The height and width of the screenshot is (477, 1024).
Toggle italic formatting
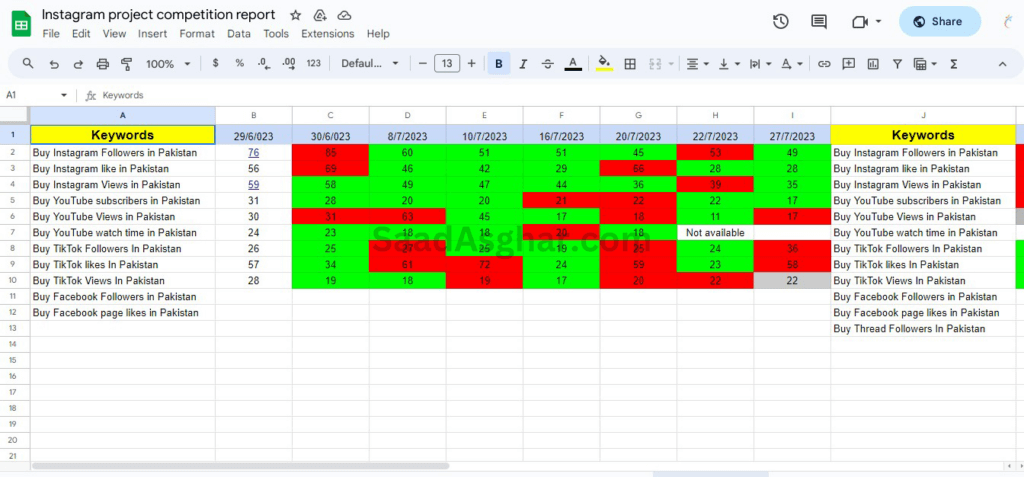coord(523,63)
